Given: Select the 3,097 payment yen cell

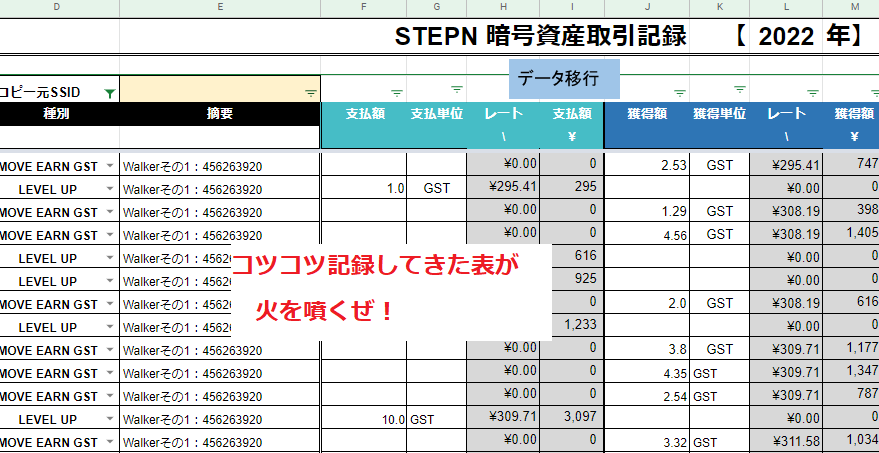Looking at the screenshot, I should (x=572, y=417).
